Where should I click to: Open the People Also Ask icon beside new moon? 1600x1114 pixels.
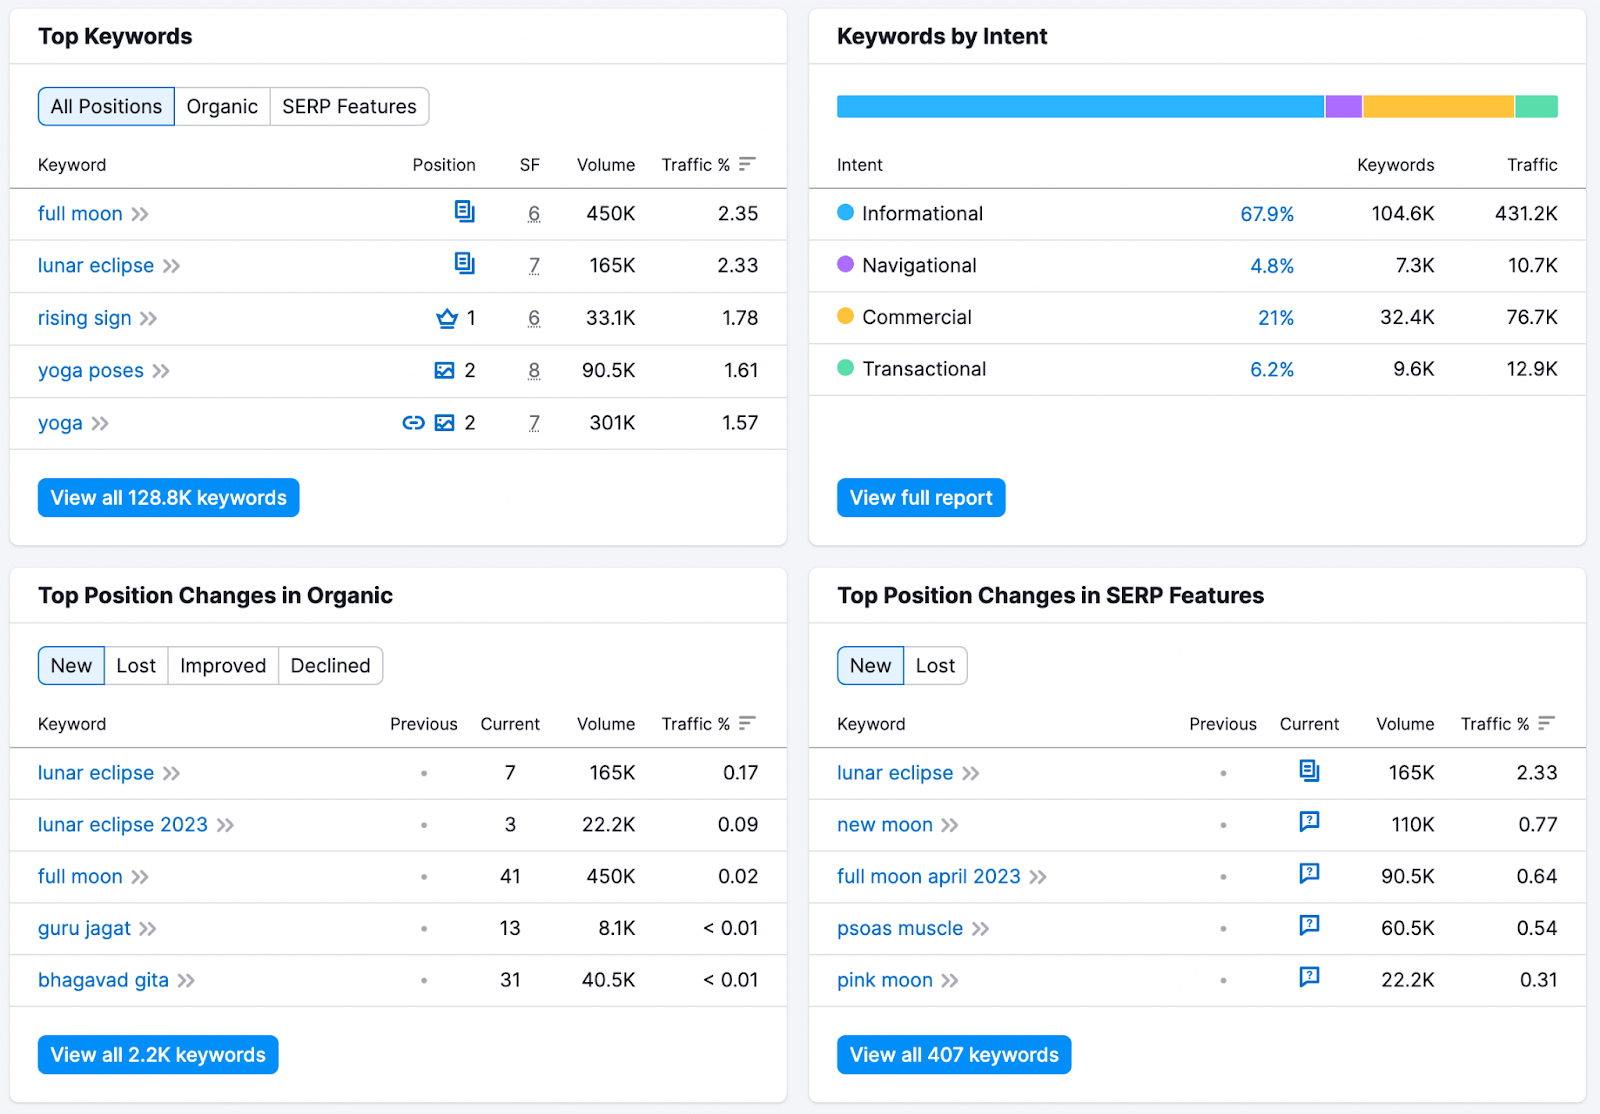[1309, 824]
